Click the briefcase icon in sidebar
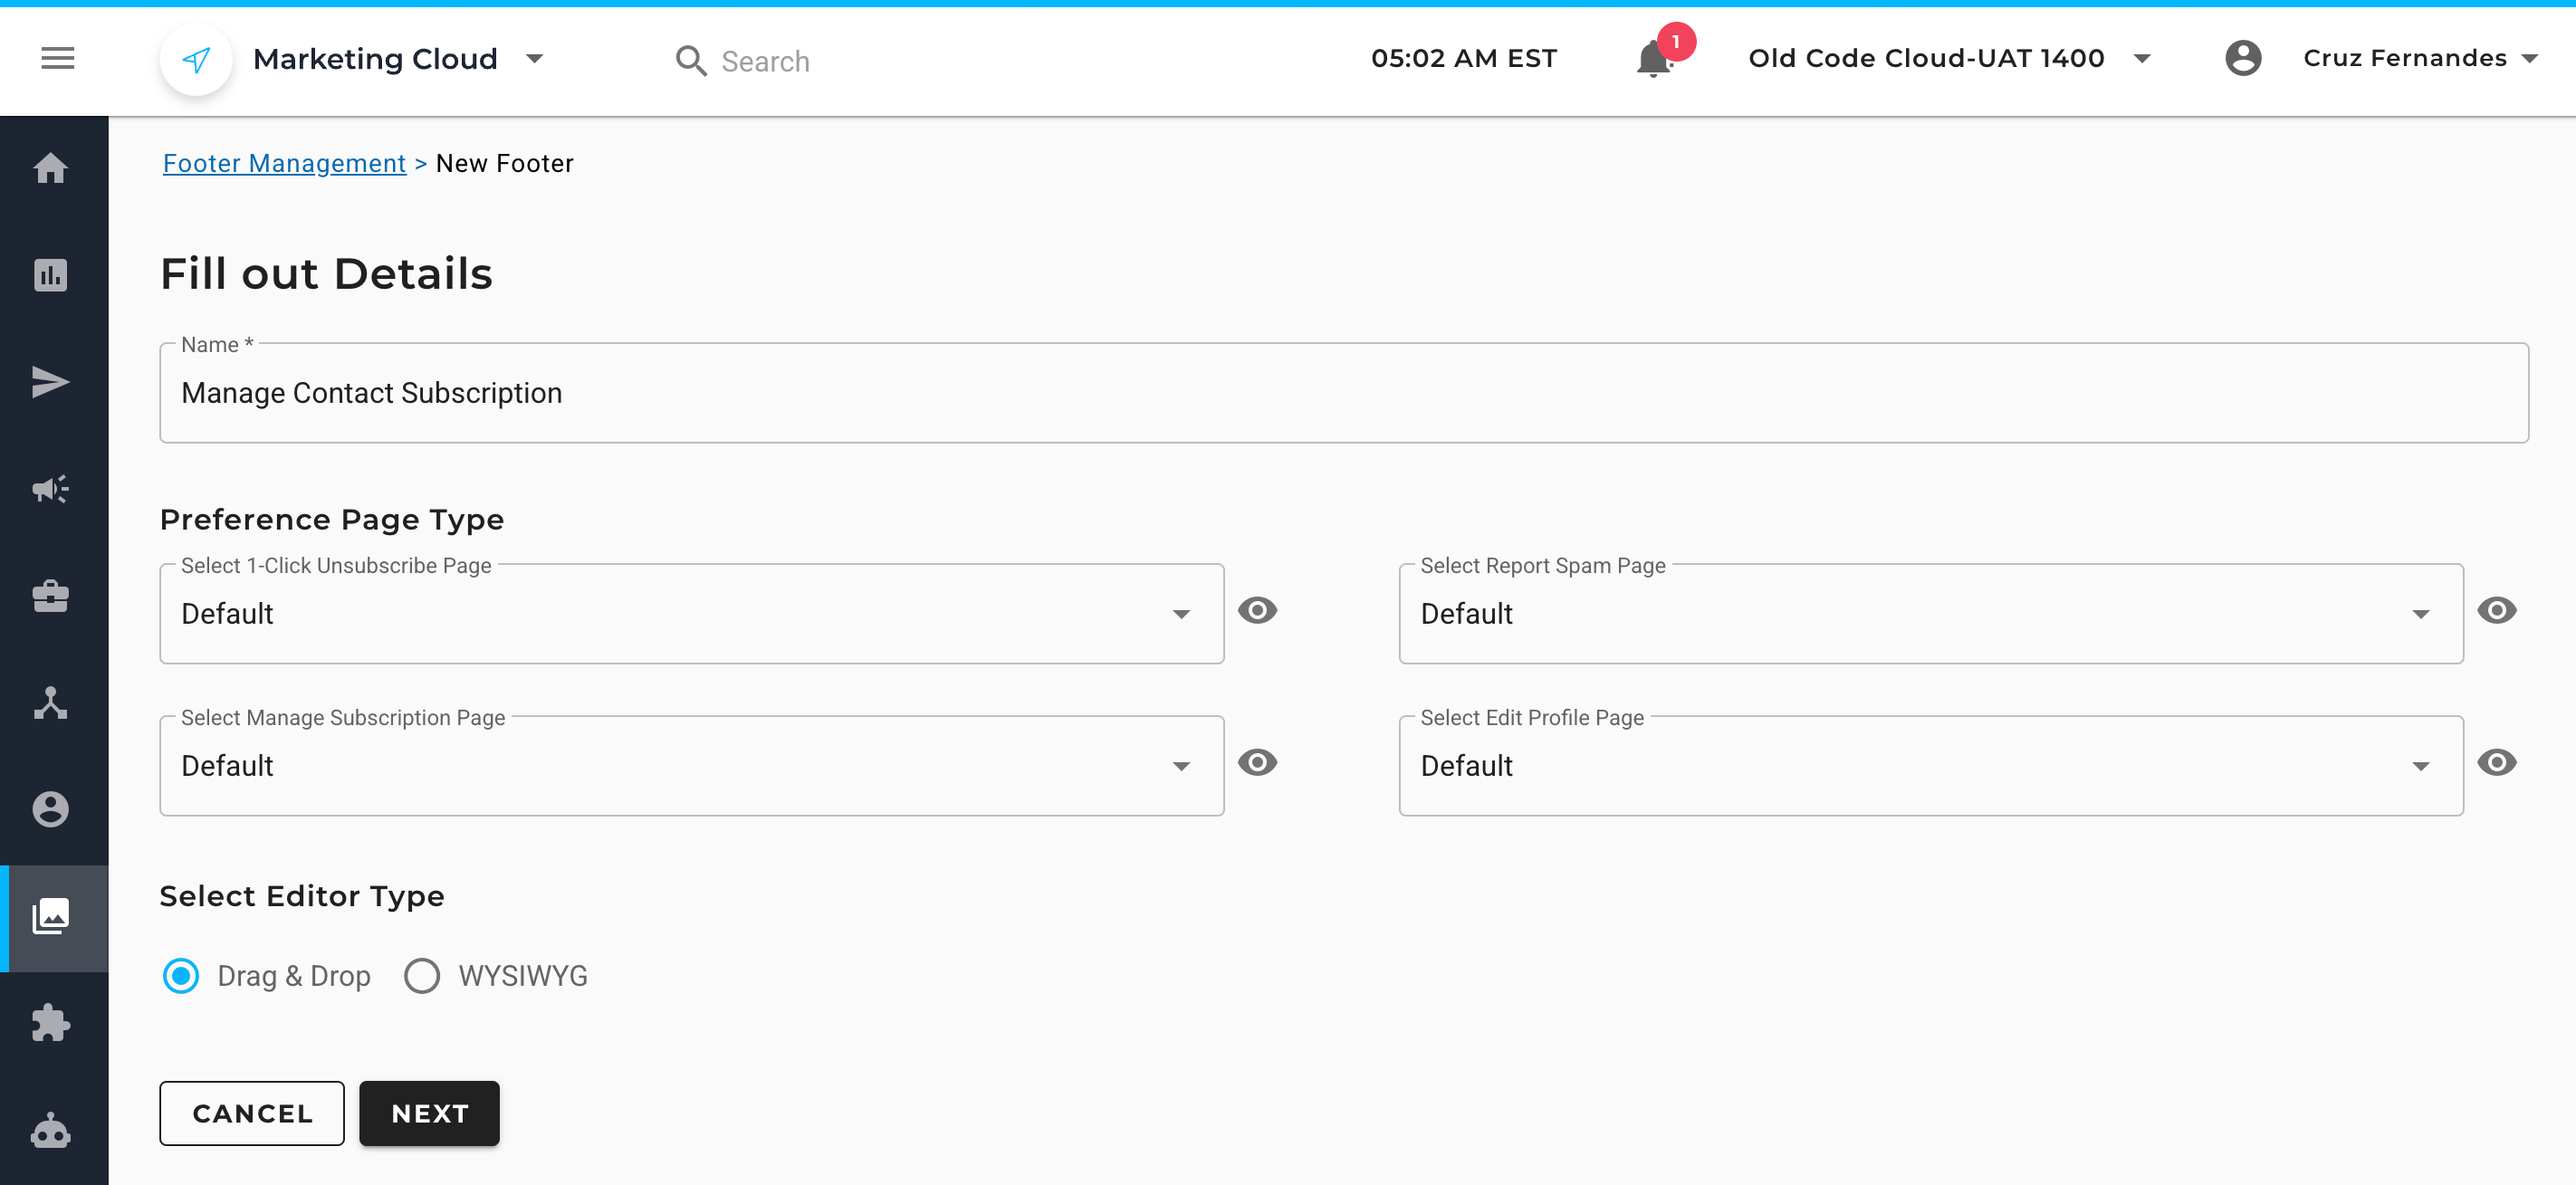2576x1185 pixels. 51,596
